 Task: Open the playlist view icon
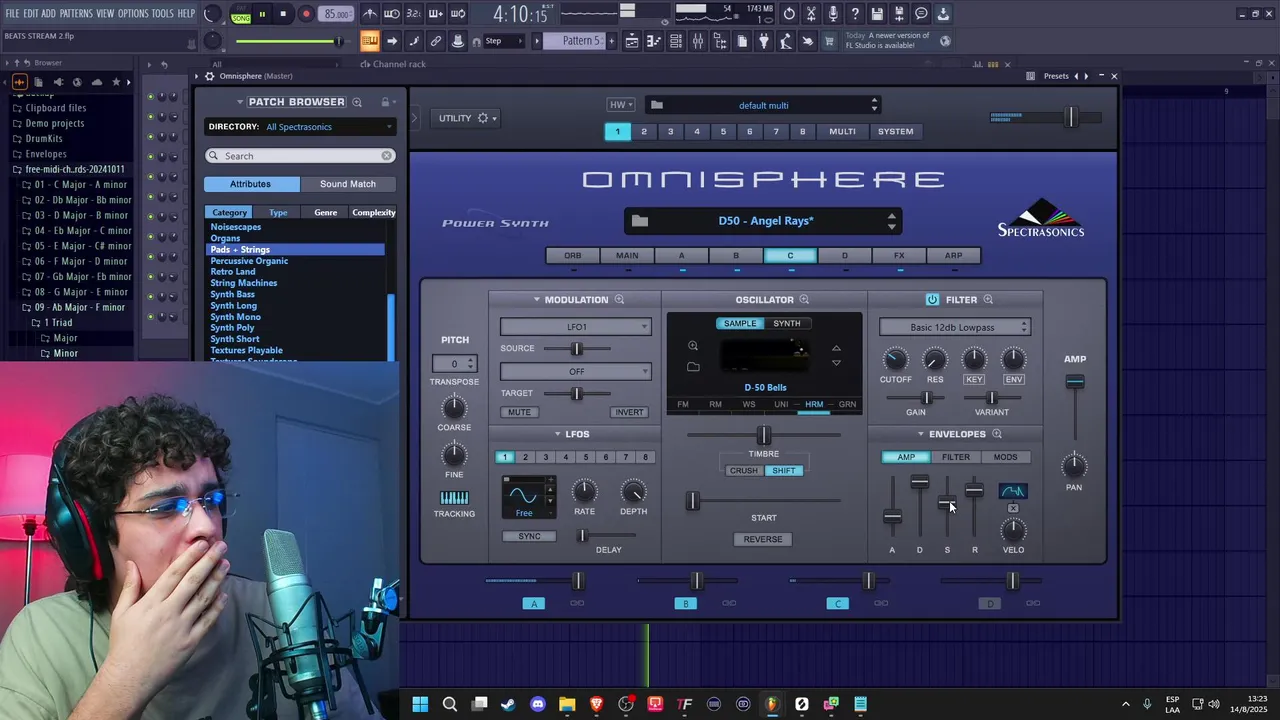[632, 41]
